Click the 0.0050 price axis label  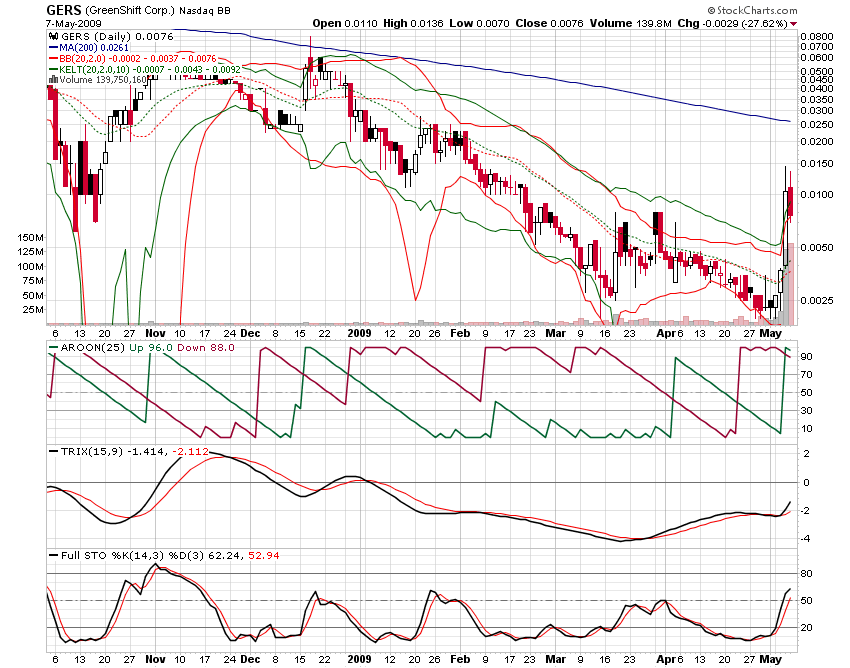pyautogui.click(x=817, y=247)
